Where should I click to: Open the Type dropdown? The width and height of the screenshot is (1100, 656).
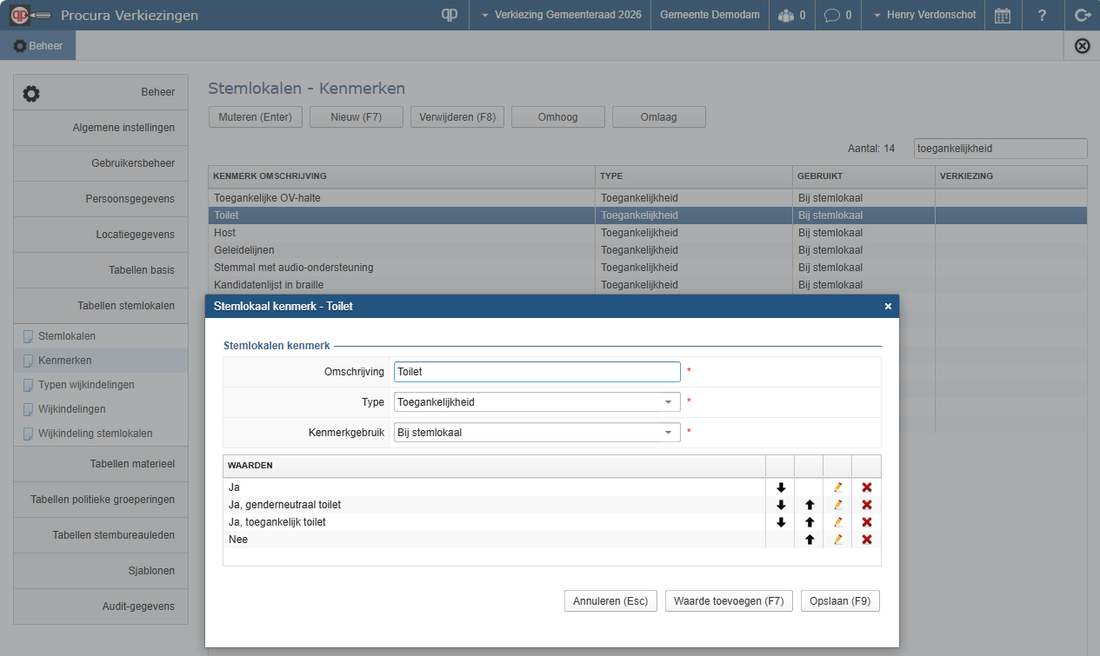537,402
